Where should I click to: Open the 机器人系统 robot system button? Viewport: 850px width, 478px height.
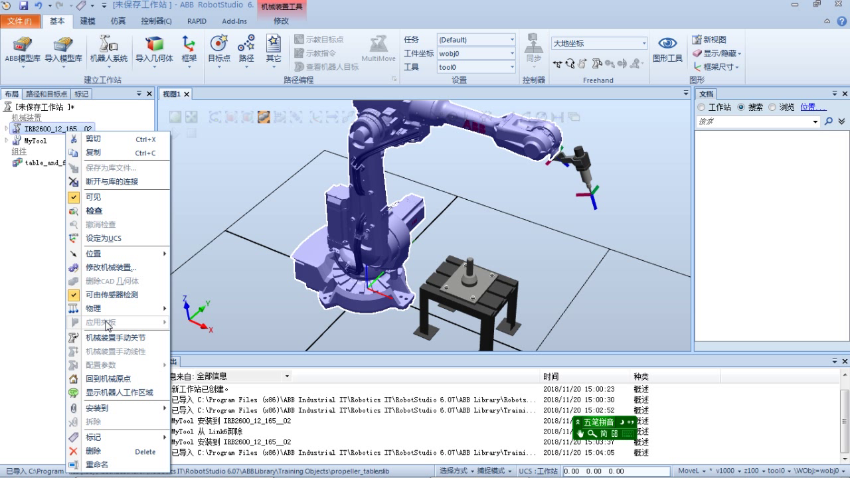click(x=108, y=49)
